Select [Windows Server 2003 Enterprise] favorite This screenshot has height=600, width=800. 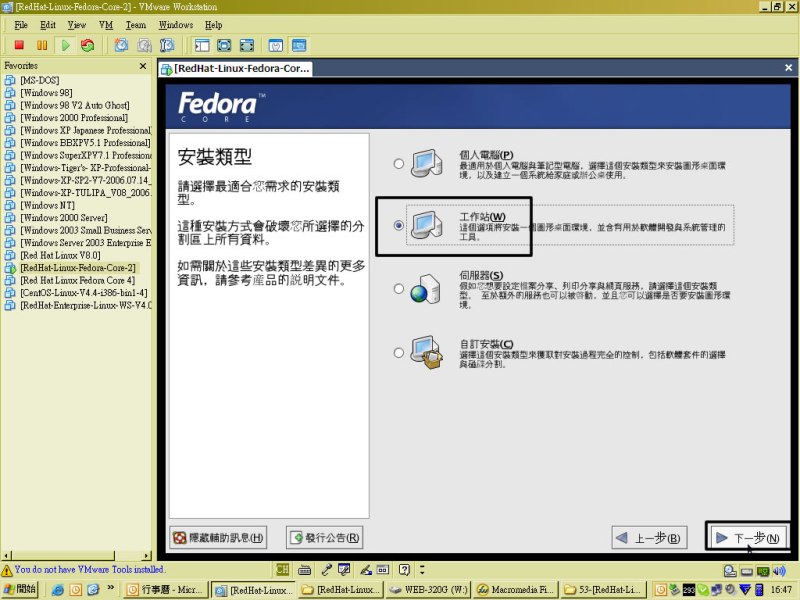(86, 243)
